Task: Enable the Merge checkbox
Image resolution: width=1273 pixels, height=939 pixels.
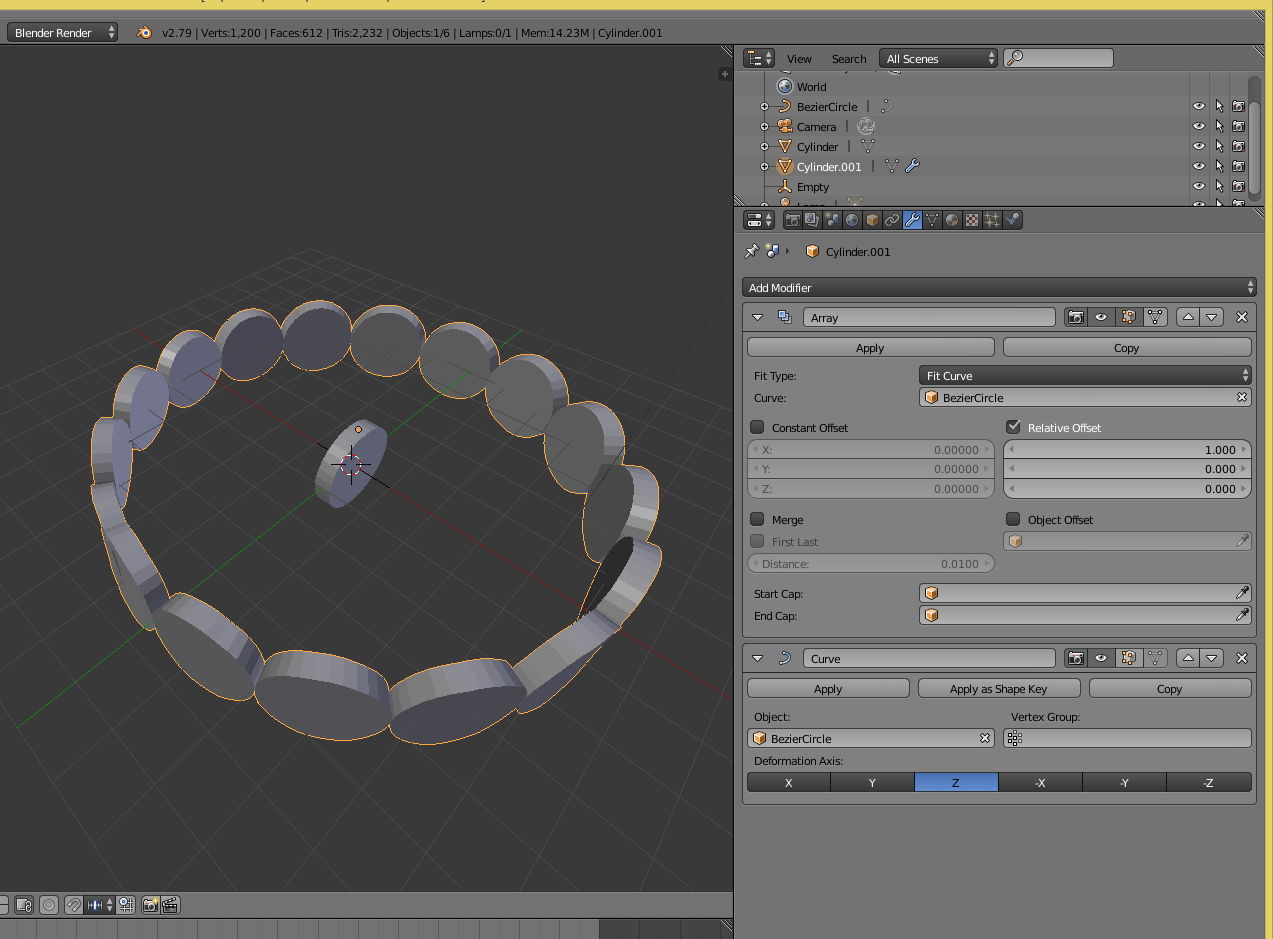Action: tap(757, 519)
